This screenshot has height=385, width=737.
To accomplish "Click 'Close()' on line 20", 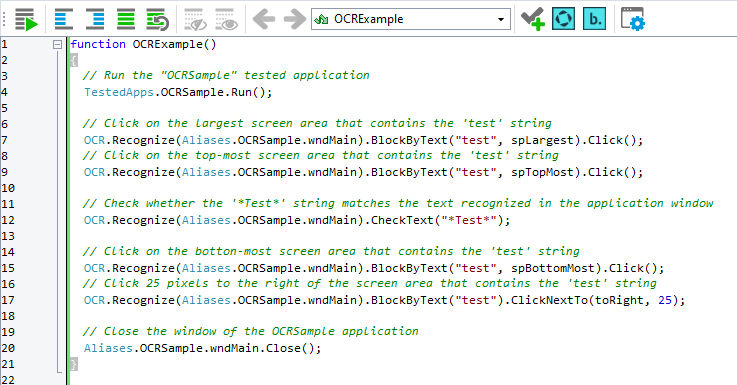I will point(290,348).
